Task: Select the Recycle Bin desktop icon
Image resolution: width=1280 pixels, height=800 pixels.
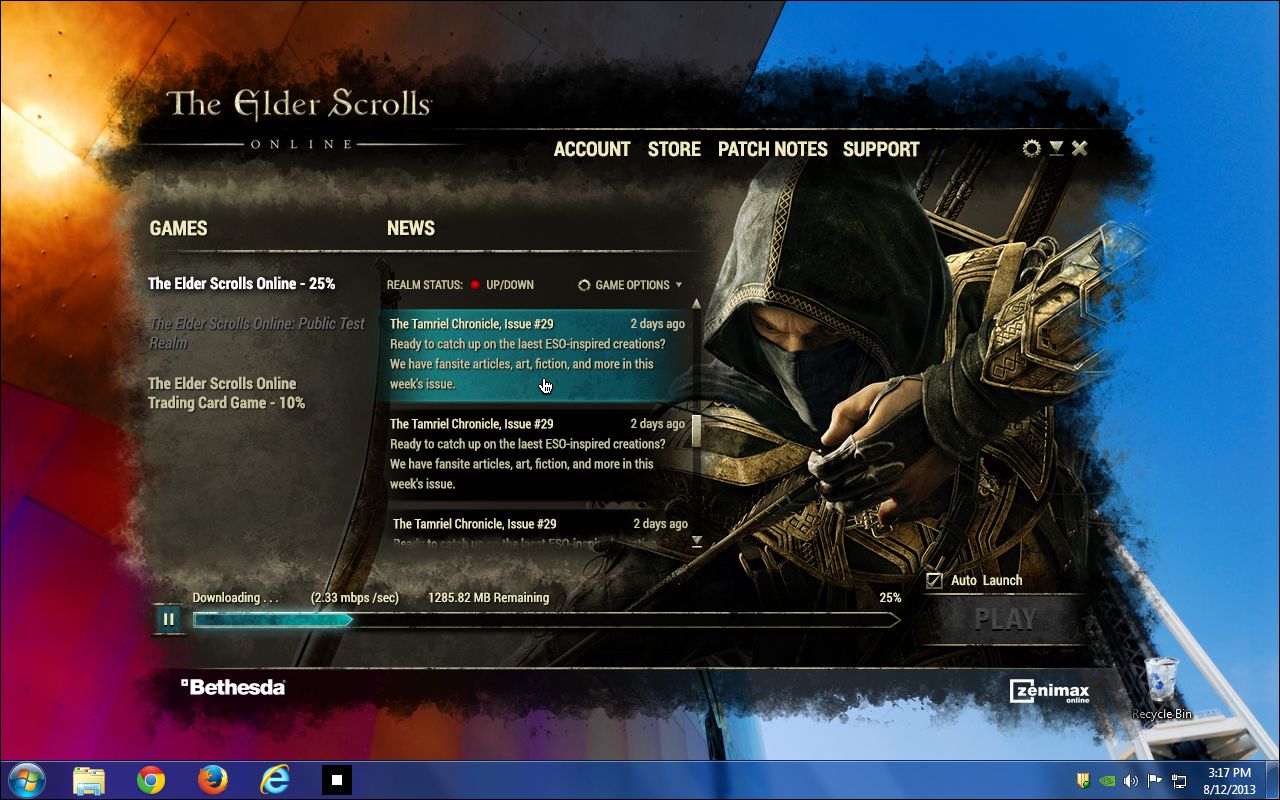Action: (x=1161, y=688)
